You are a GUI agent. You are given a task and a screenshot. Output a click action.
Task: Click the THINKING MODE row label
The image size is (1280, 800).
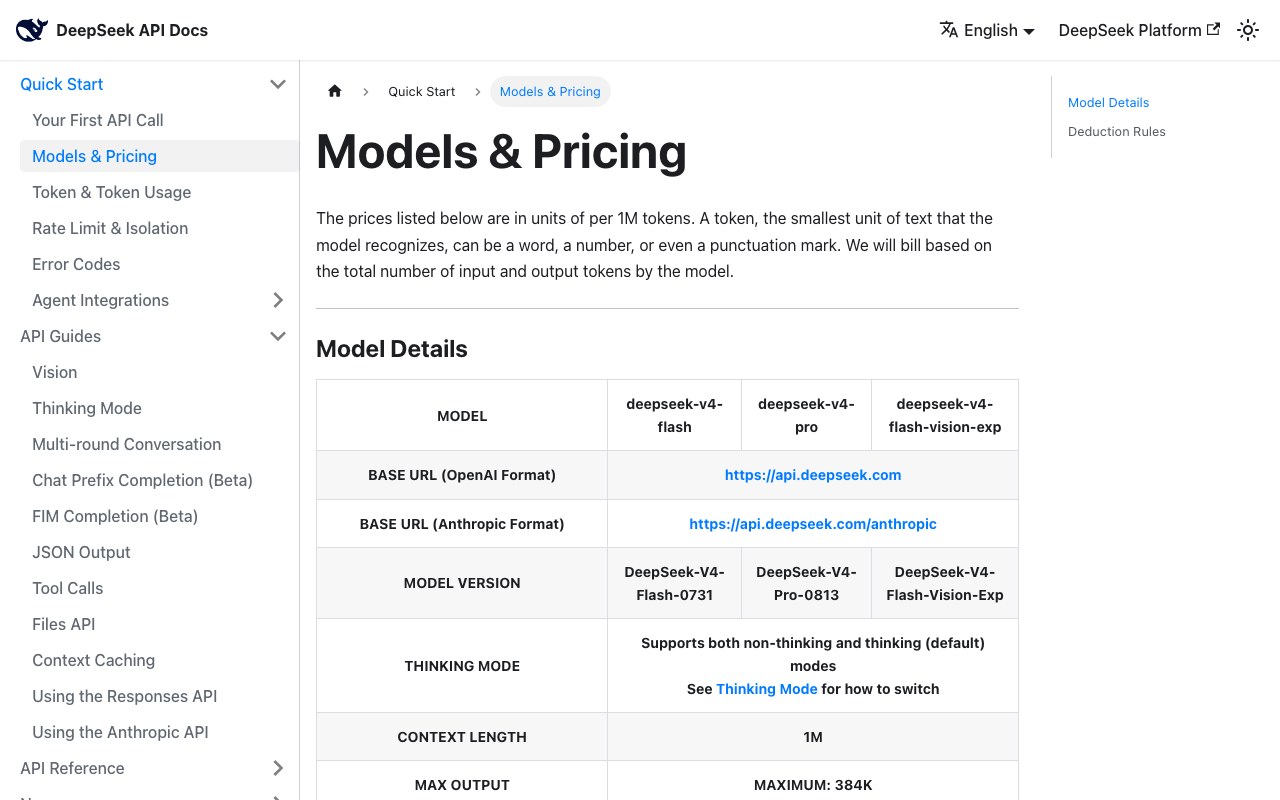pyautogui.click(x=462, y=666)
